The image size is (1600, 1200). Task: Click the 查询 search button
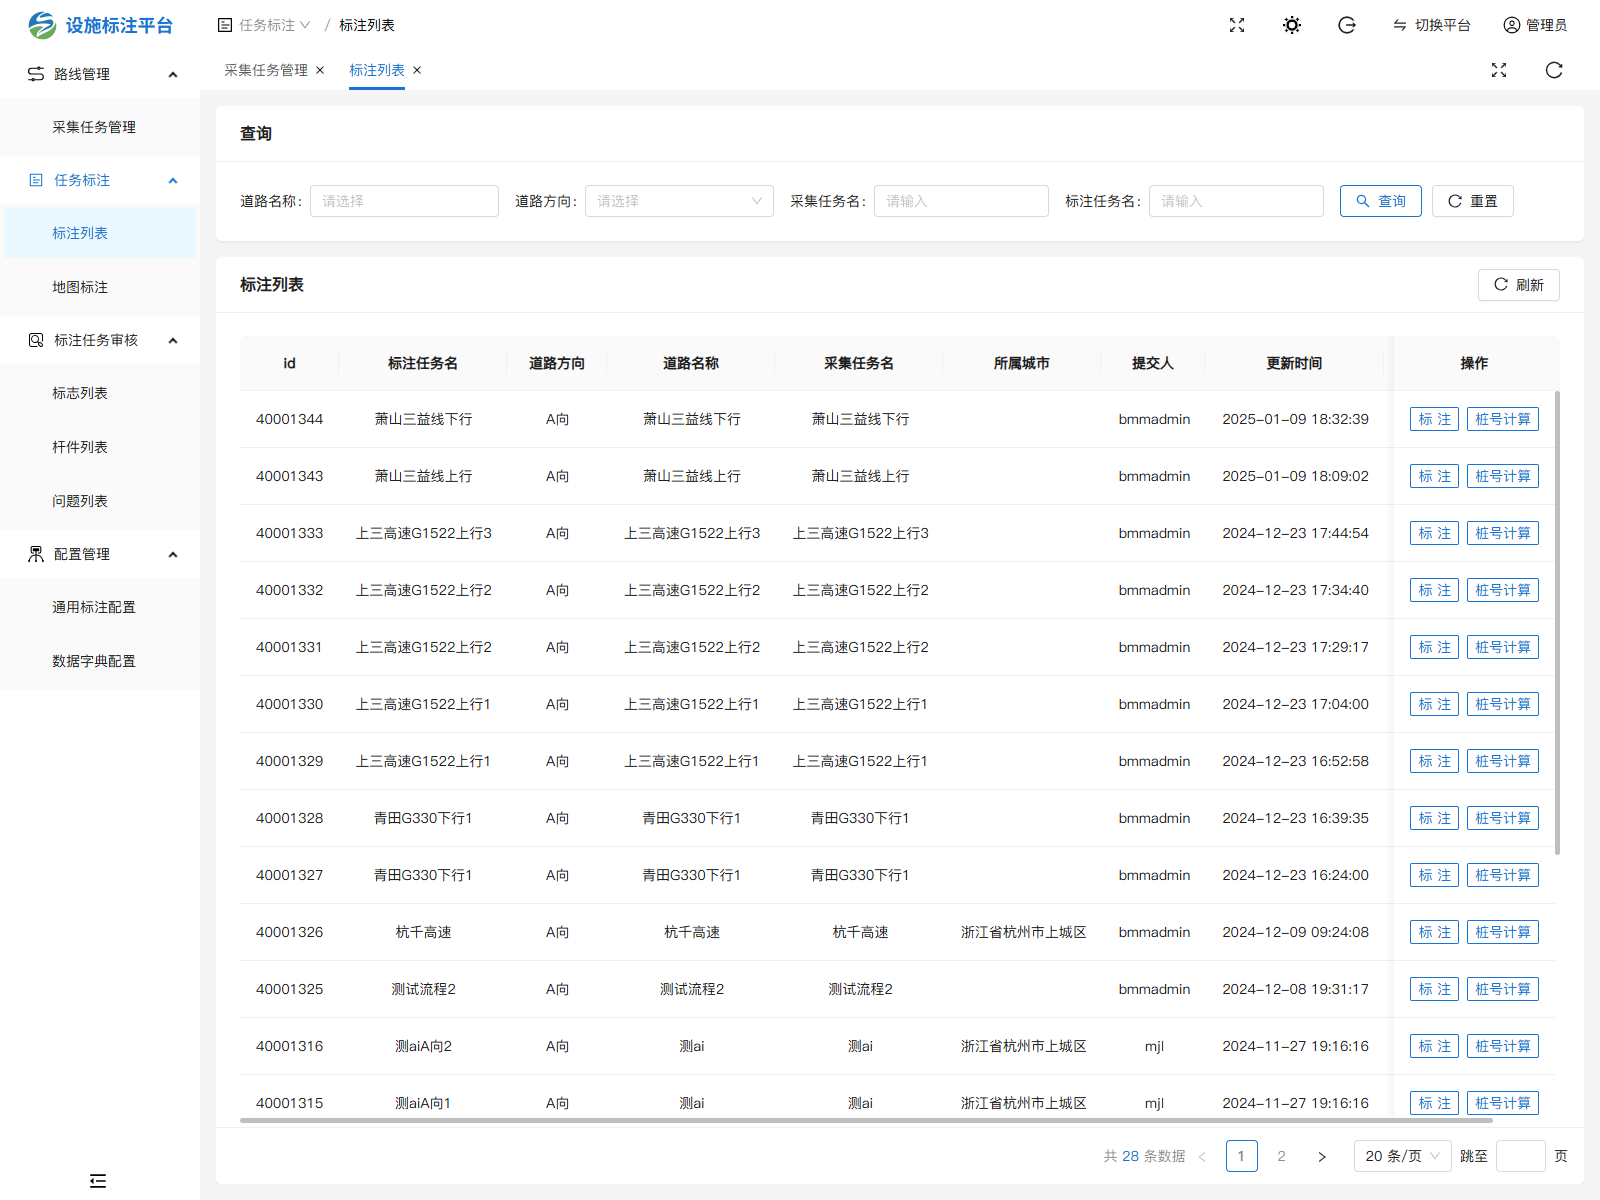(1381, 200)
